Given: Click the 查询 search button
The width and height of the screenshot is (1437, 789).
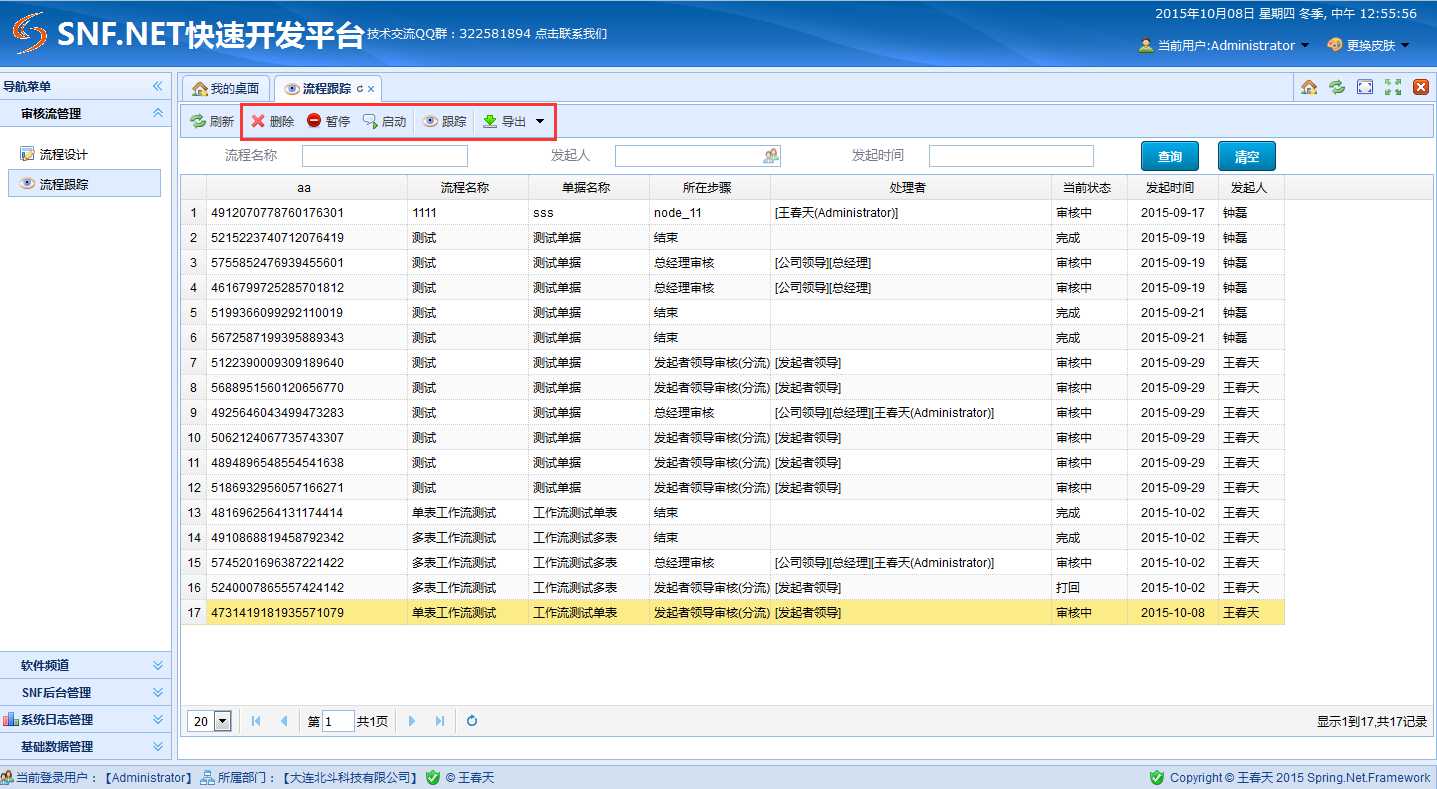Looking at the screenshot, I should point(1170,156).
